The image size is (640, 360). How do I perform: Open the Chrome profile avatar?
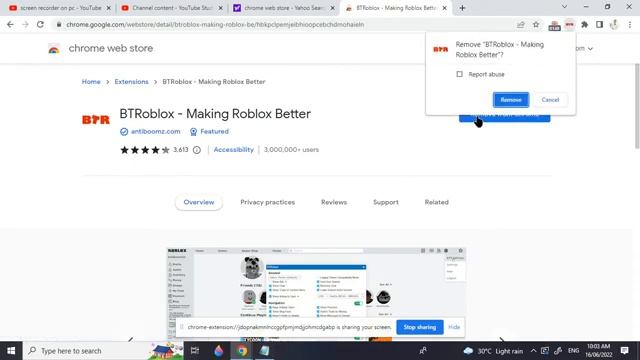(614, 24)
